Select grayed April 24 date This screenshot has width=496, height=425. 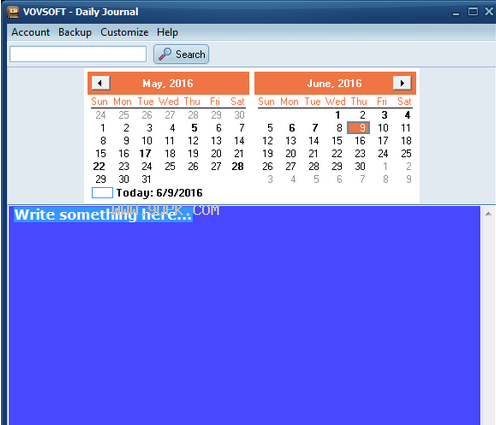(x=100, y=115)
